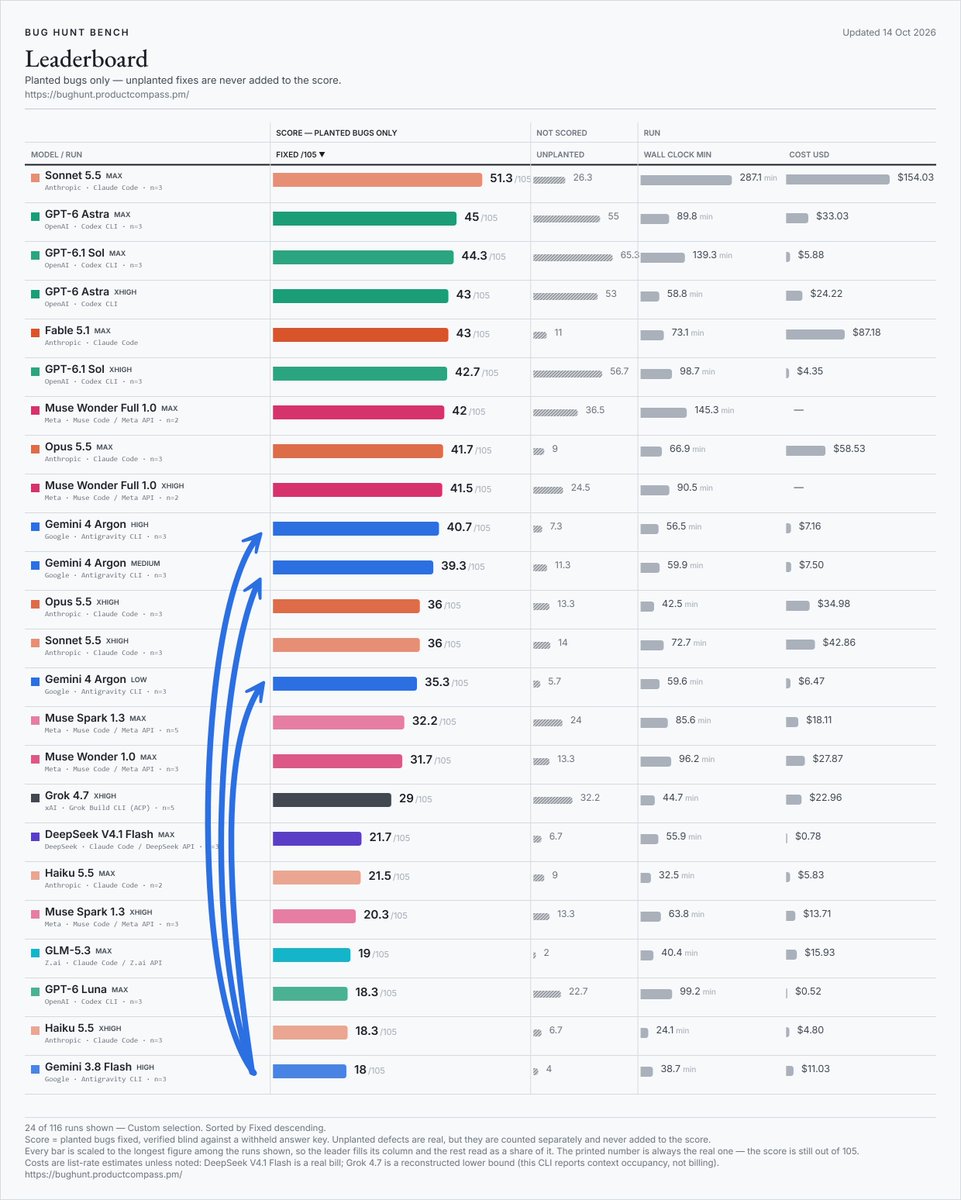
Task: Sort by the FIXED /105 column header
Action: pyautogui.click(x=300, y=155)
